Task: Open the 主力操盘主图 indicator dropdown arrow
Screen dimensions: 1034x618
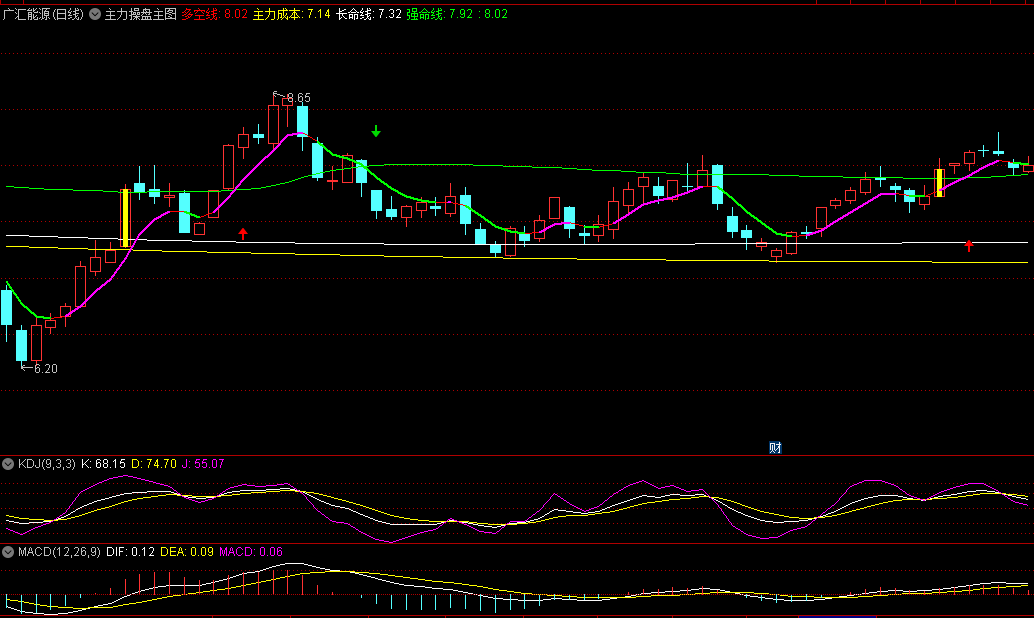Action: click(95, 15)
